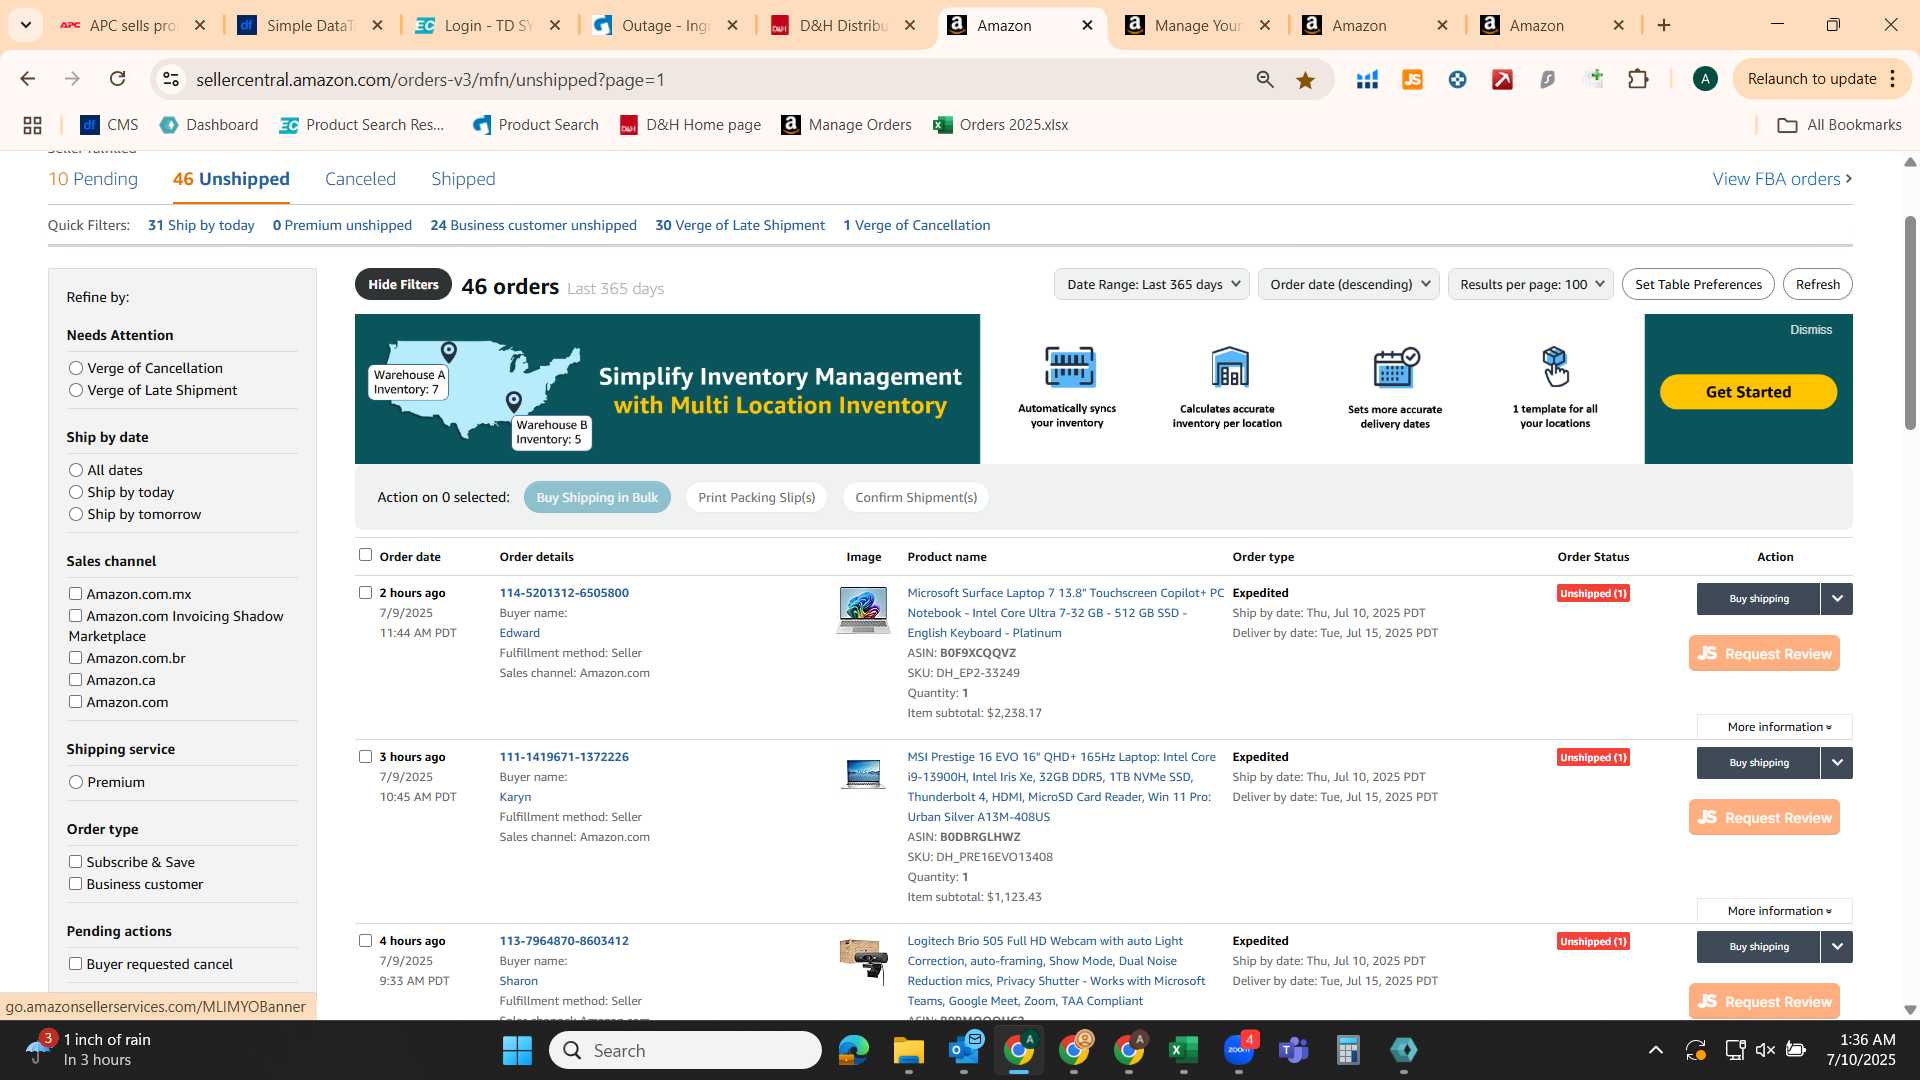Click Hide Filters button

click(x=403, y=284)
